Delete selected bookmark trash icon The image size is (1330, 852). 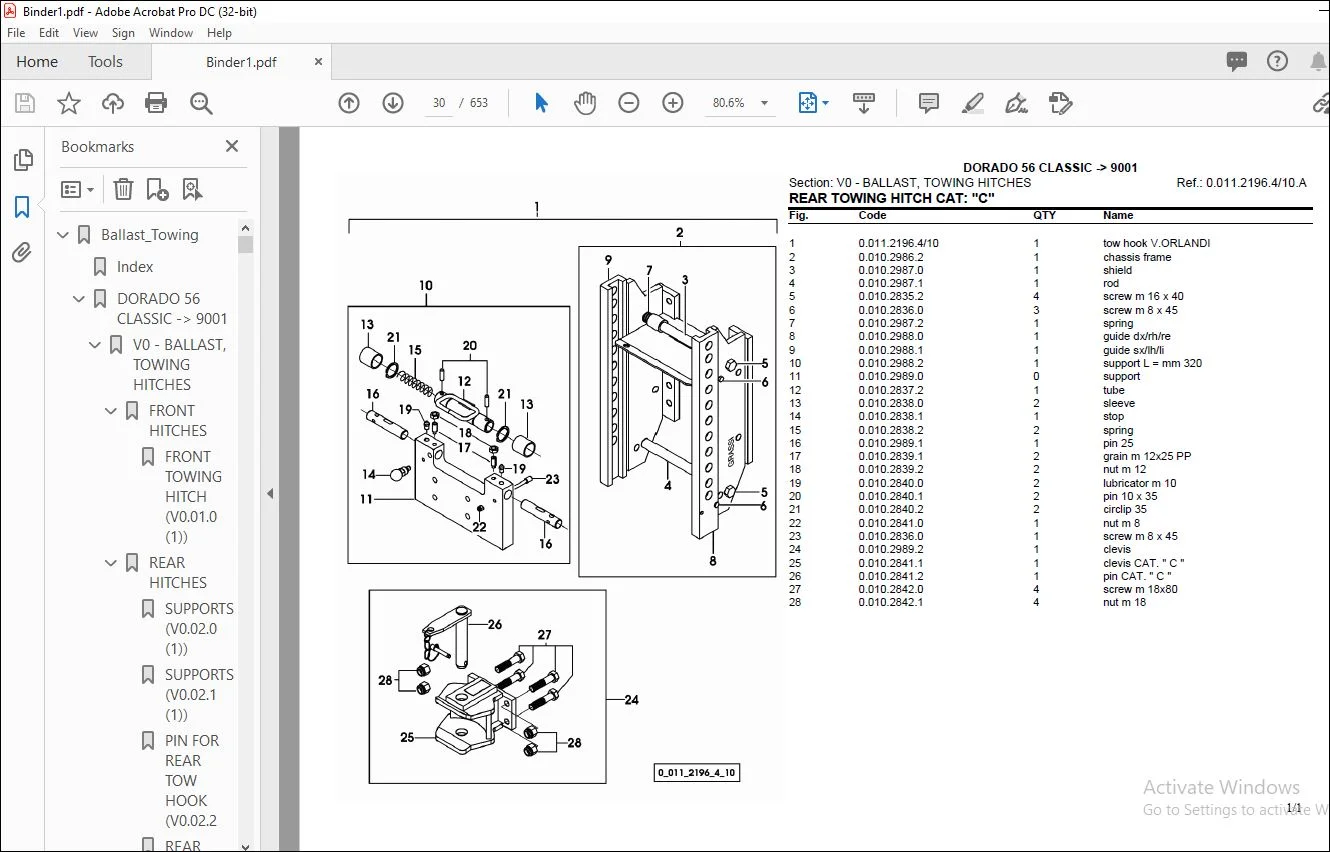pyautogui.click(x=123, y=189)
